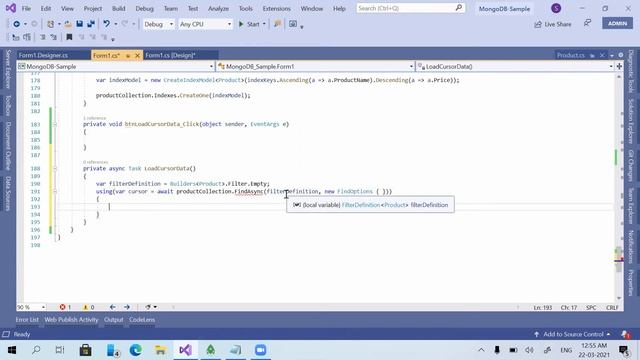
Task: Open the Analyze menu
Action: [218, 8]
